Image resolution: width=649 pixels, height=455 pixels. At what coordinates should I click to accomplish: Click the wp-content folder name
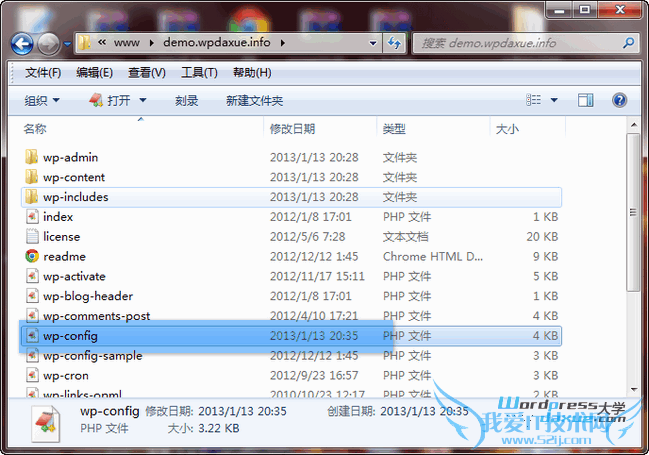(x=74, y=178)
